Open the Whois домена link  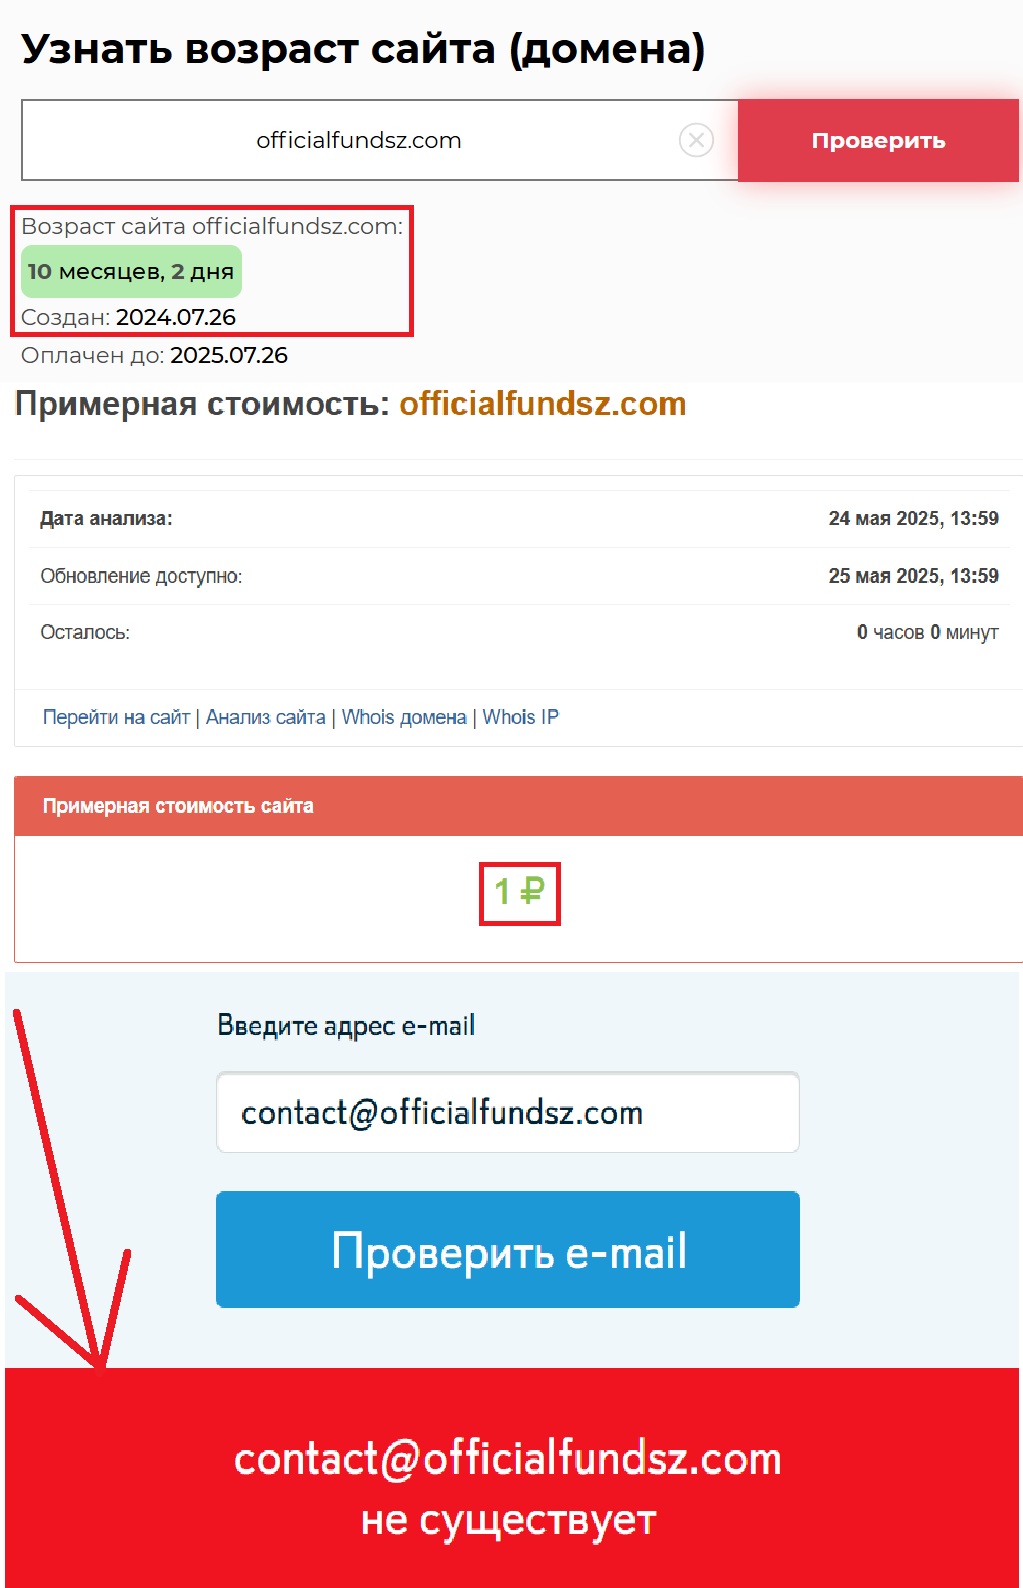(x=404, y=717)
